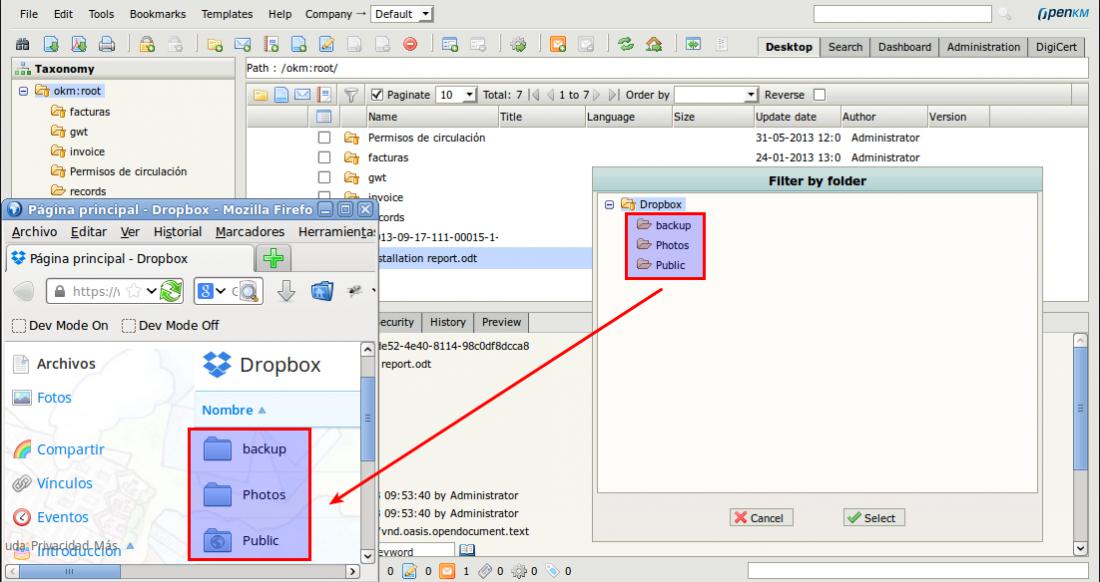The width and height of the screenshot is (1100, 582).
Task: Create a new folder from the toolbar
Action: click(213, 46)
